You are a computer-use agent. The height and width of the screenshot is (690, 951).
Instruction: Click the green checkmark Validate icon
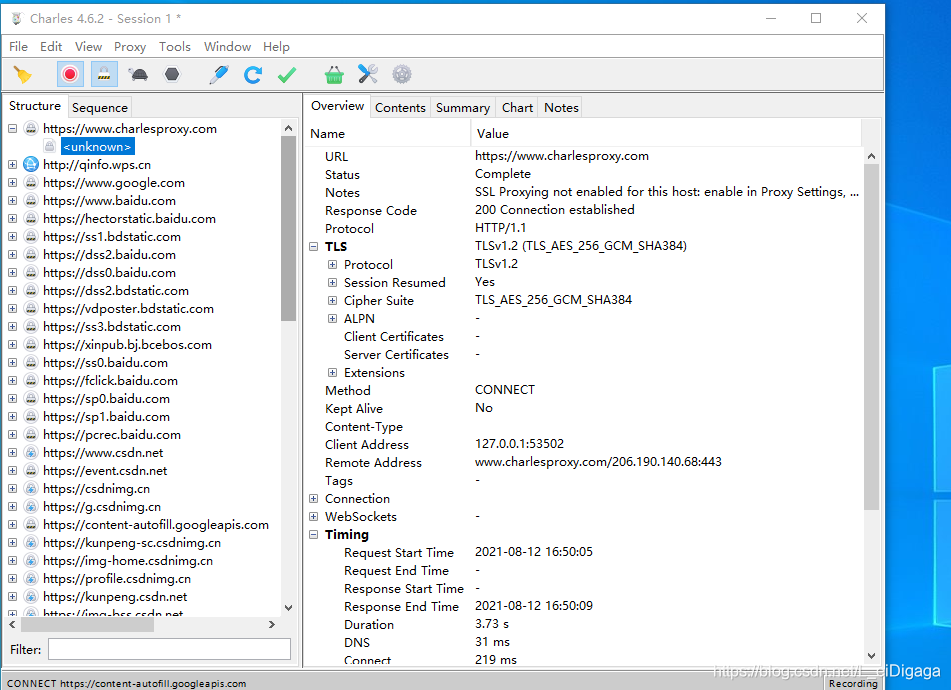point(287,75)
